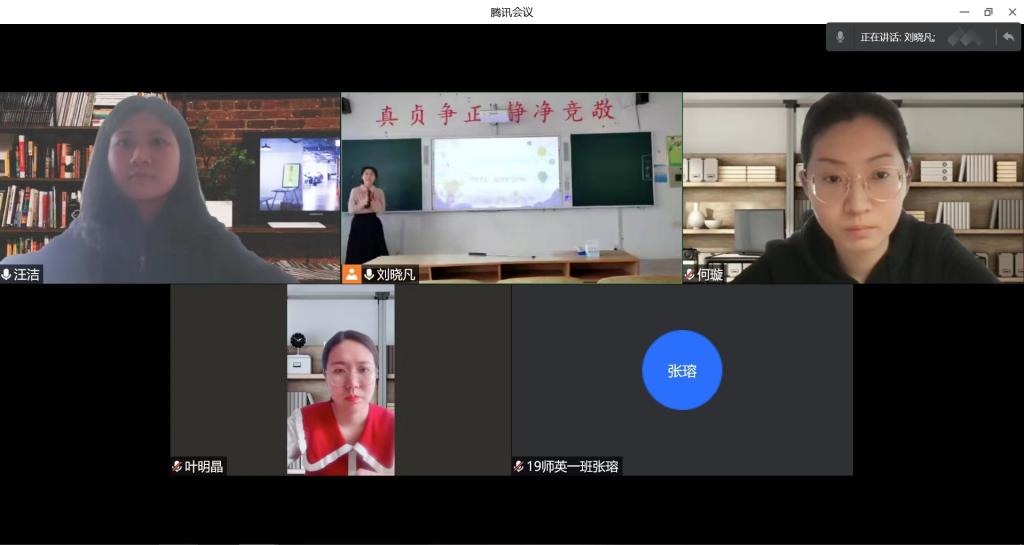Image resolution: width=1024 pixels, height=545 pixels.
Task: Click the '正在讲话: 刘晓凡' speaking status text
Action: [x=897, y=37]
